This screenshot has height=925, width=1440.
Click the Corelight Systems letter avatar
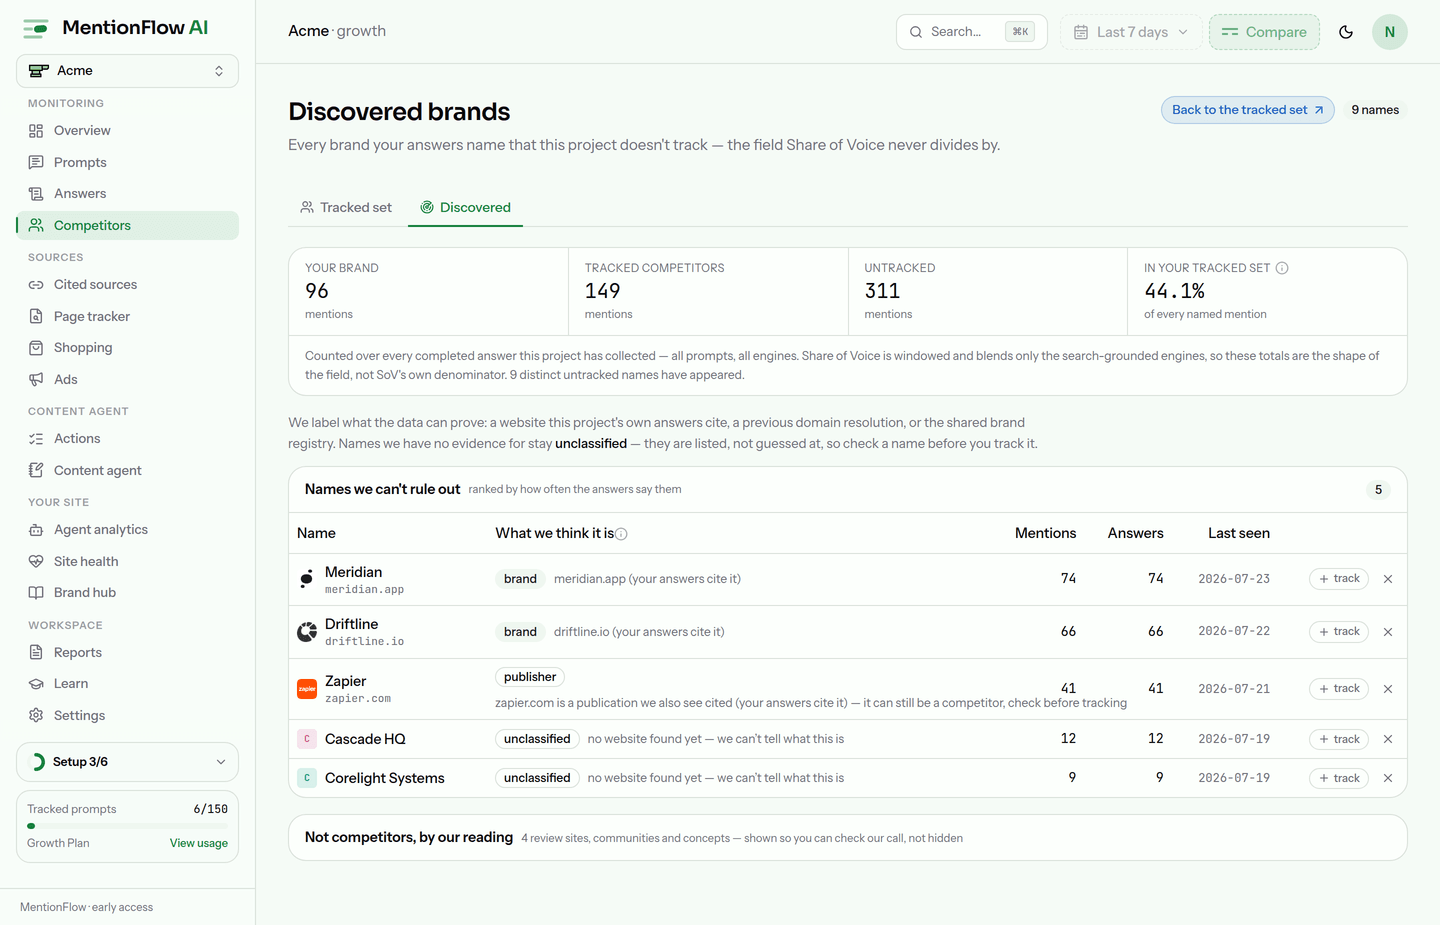click(307, 778)
